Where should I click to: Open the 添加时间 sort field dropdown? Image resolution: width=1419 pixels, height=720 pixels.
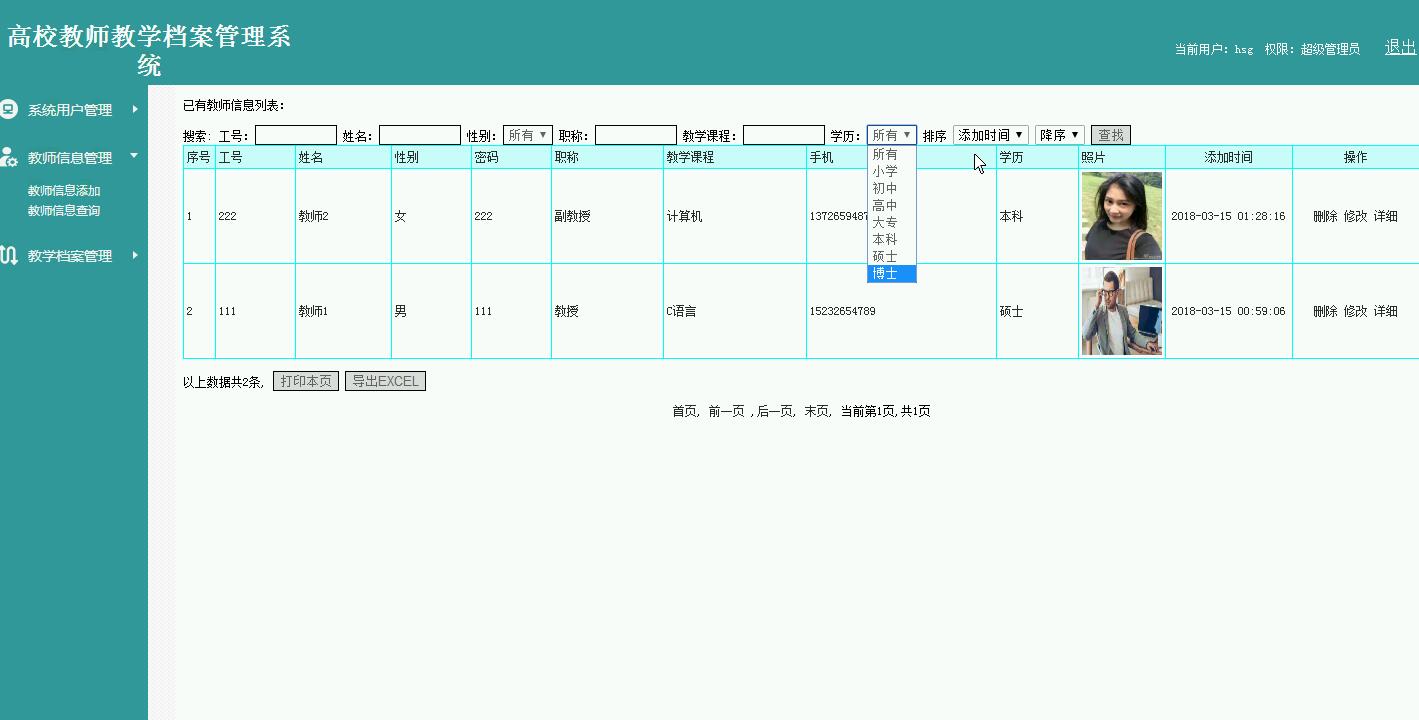991,135
